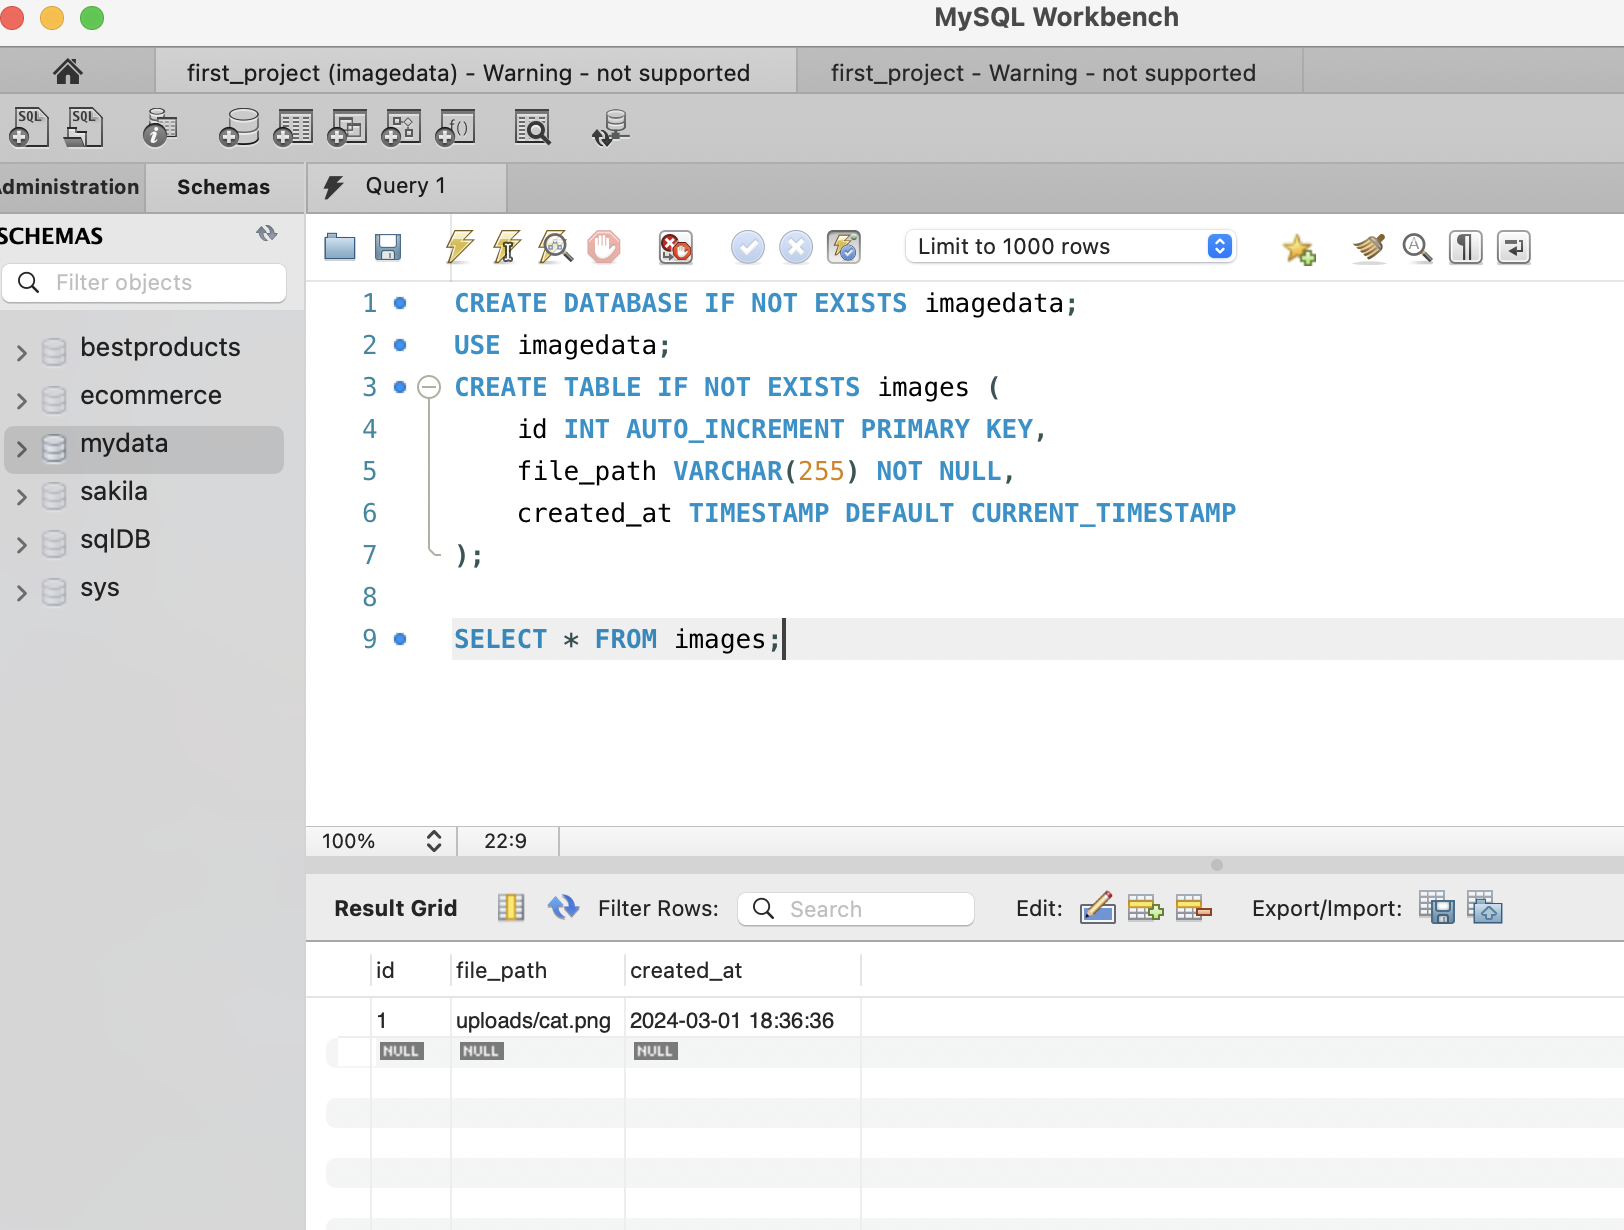Expand the sys schema
This screenshot has width=1624, height=1230.
21,592
